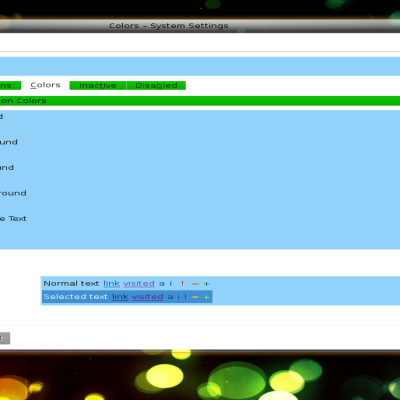
Task: Switch to the Colors tab
Action: pos(45,85)
